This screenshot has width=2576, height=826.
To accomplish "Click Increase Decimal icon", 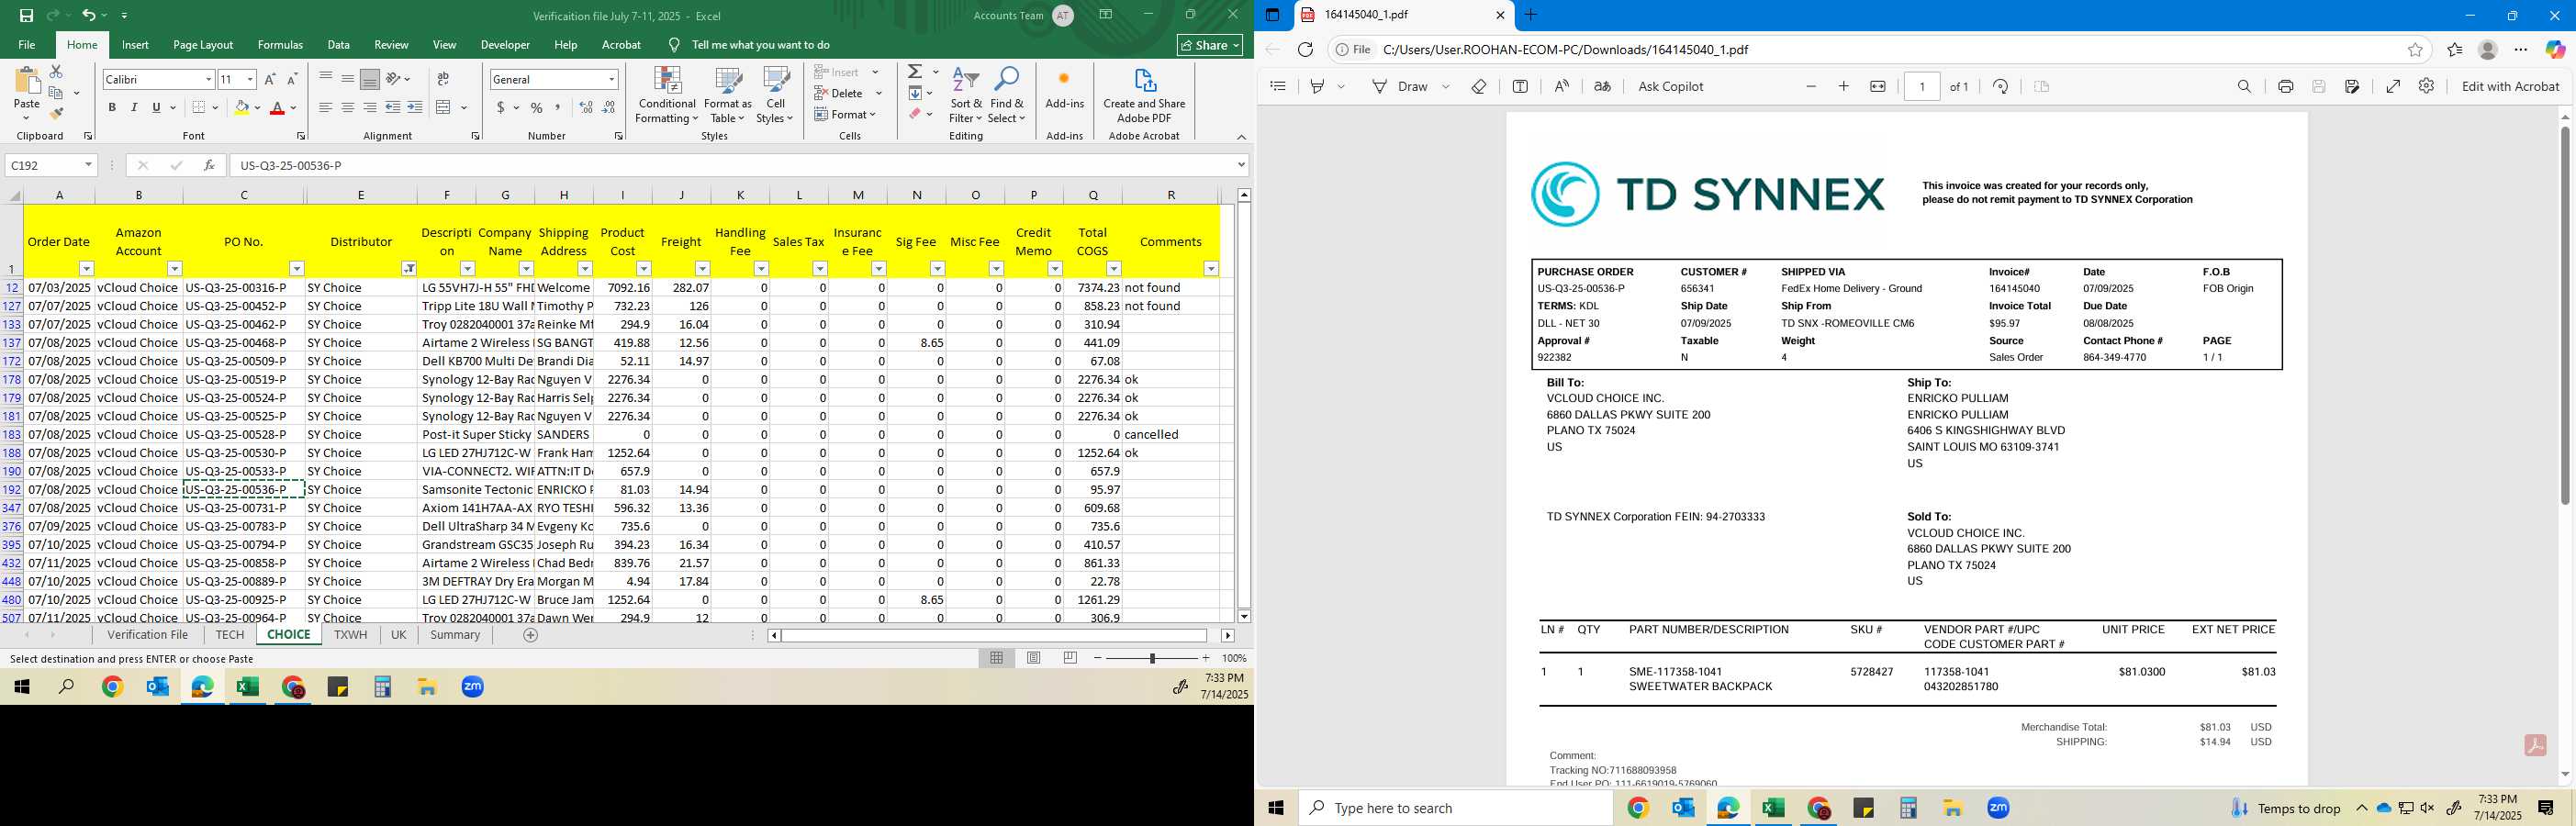I will 586,107.
